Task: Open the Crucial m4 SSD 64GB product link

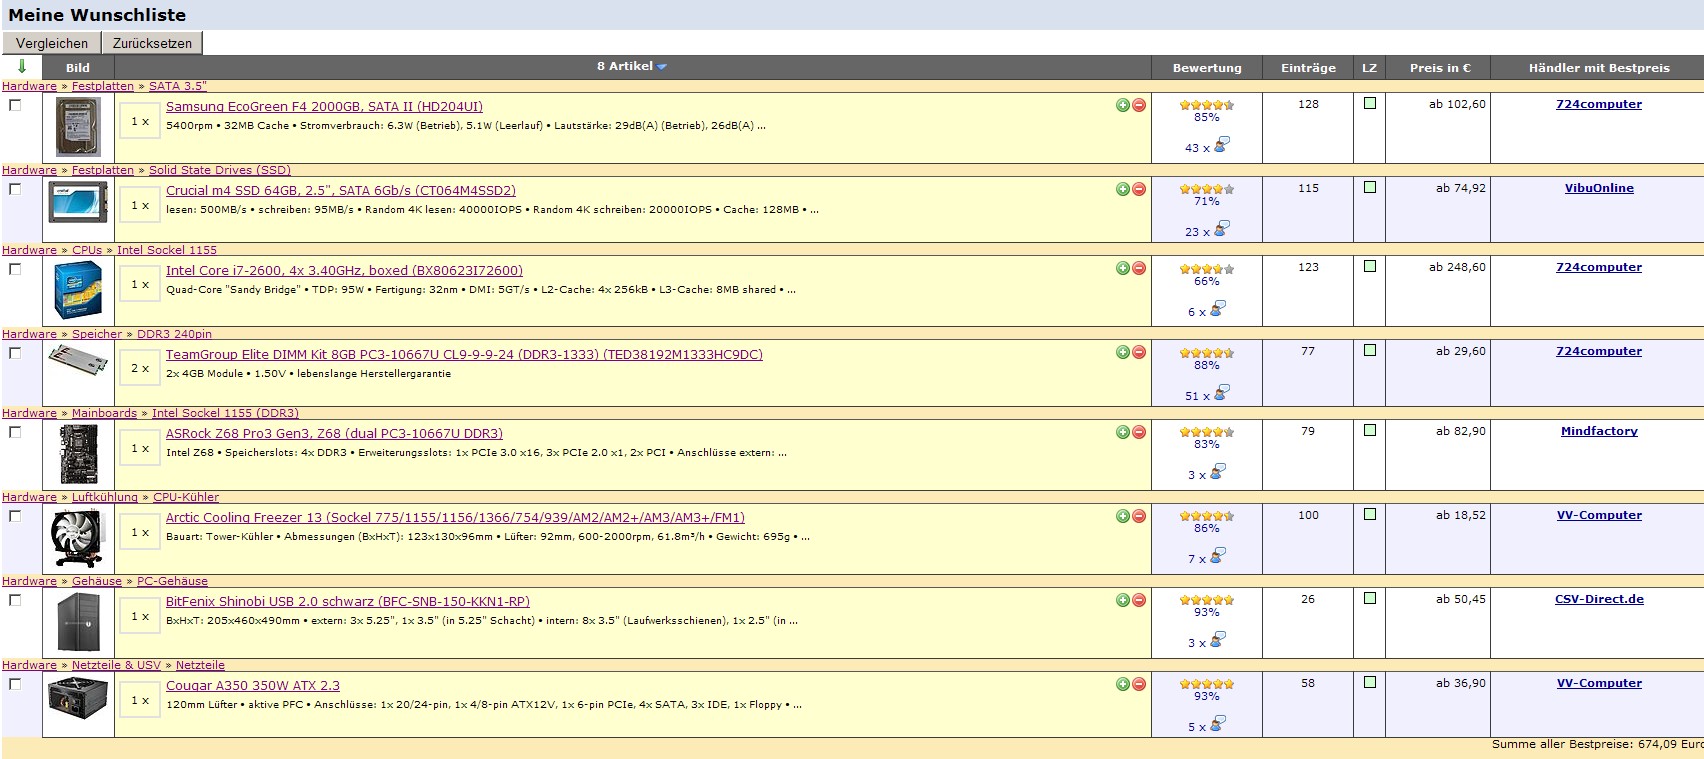Action: point(341,190)
